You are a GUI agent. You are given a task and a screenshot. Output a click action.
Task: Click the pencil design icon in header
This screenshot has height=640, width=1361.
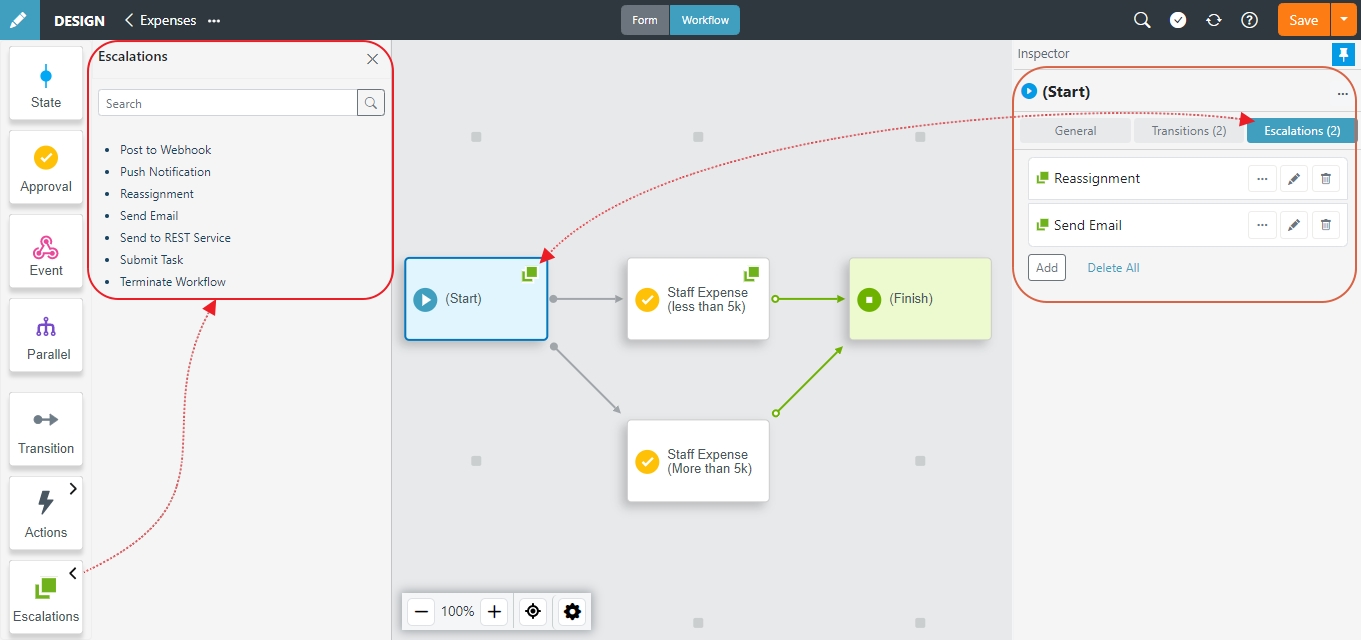tap(20, 20)
